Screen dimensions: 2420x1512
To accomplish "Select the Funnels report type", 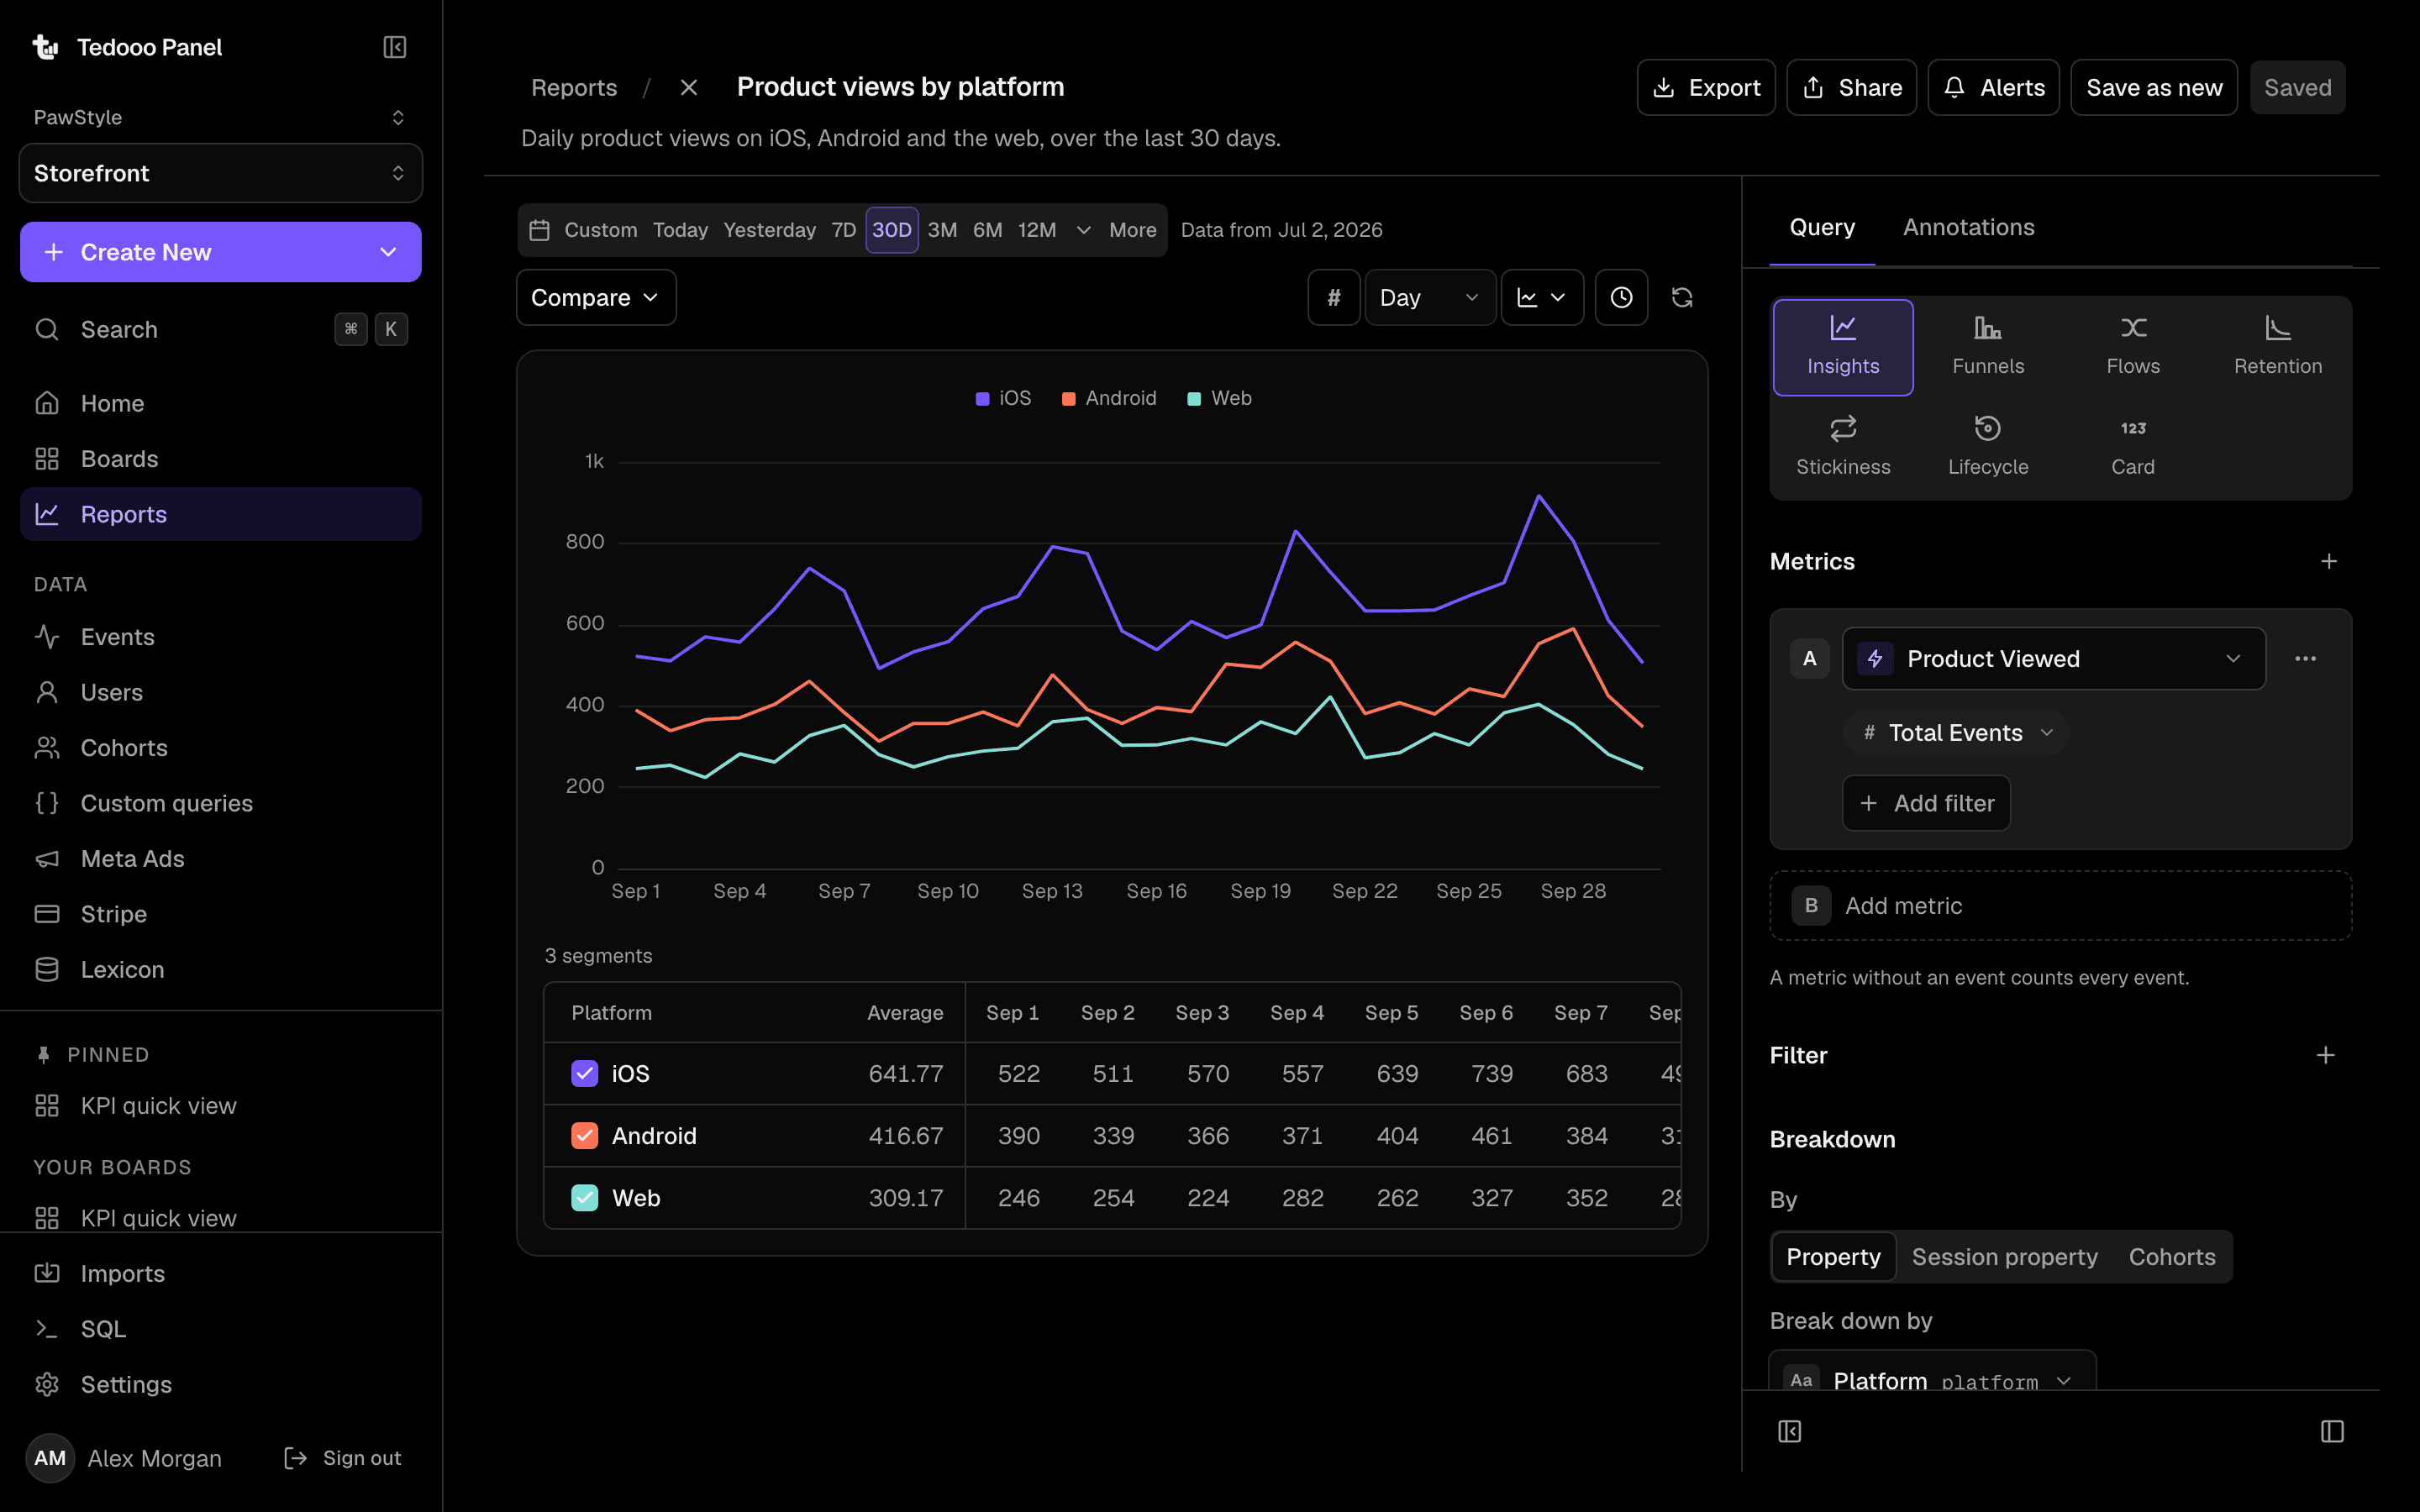I will (1988, 347).
